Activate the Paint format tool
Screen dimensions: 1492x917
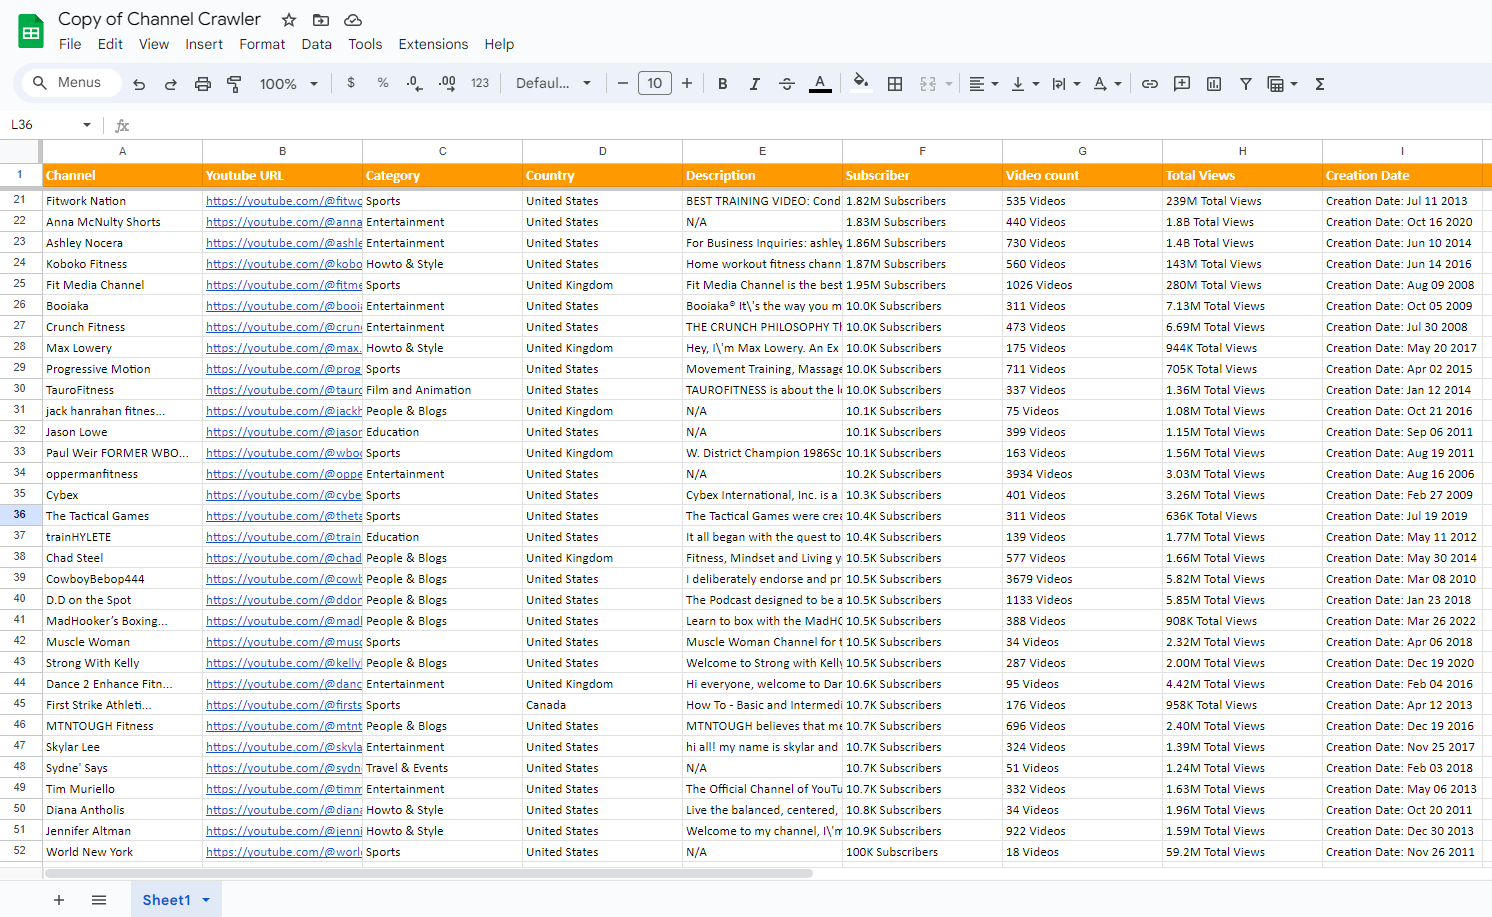pyautogui.click(x=234, y=84)
